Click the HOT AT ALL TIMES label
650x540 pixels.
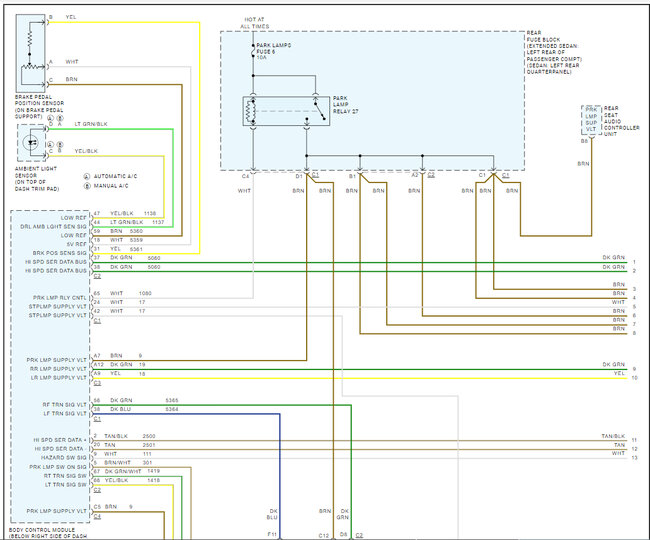coord(255,22)
